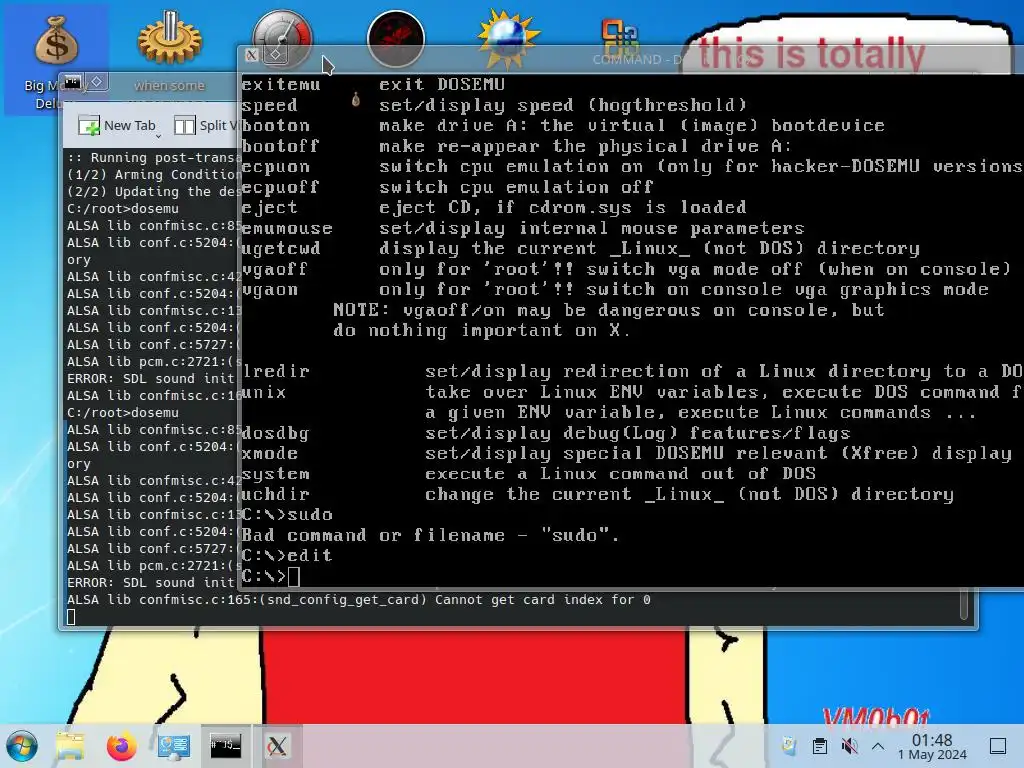The image size is (1024, 768).
Task: Click Split View in Konsole toolbar
Action: 206,125
